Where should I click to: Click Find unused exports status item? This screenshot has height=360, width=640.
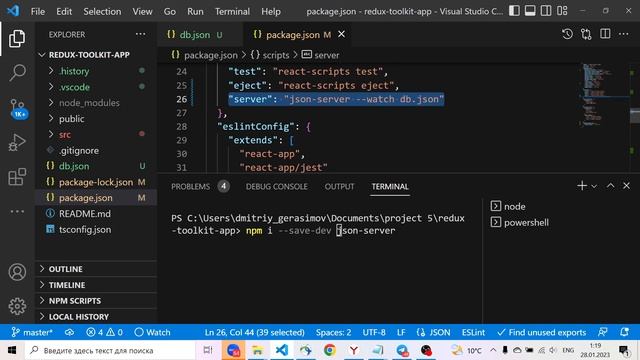[x=541, y=332]
